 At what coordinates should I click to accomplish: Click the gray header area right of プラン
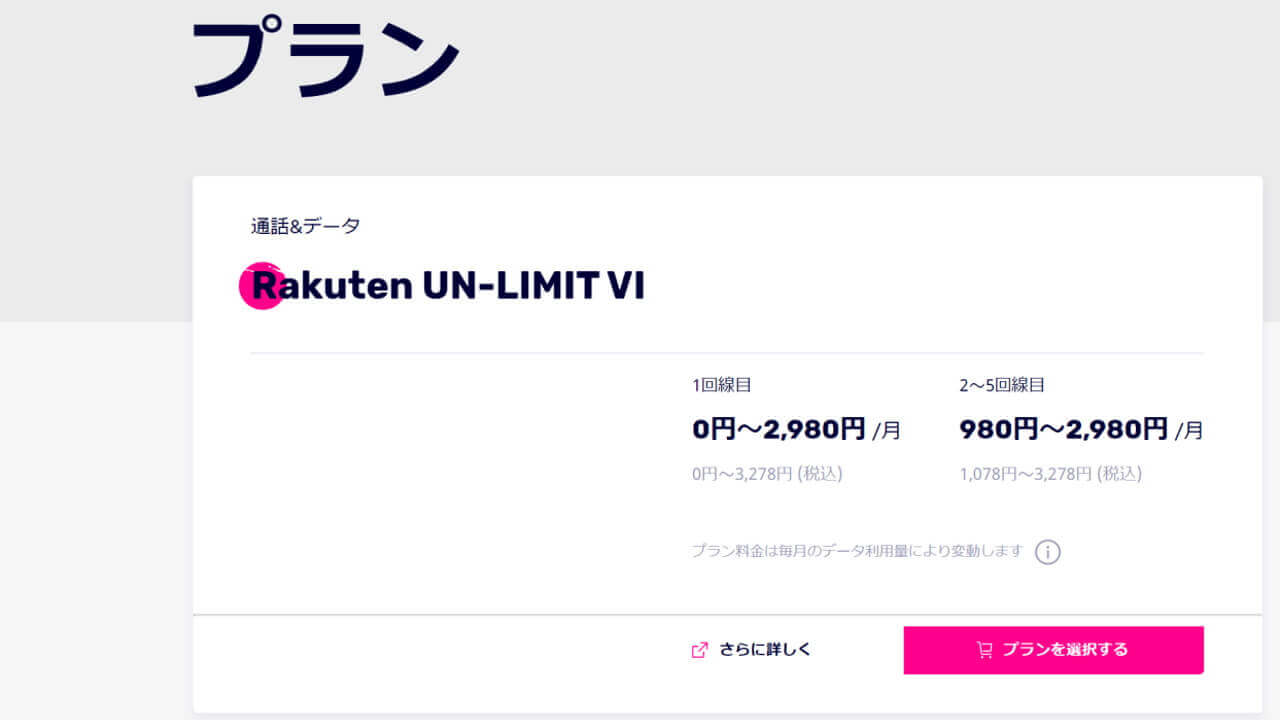(x=850, y=80)
